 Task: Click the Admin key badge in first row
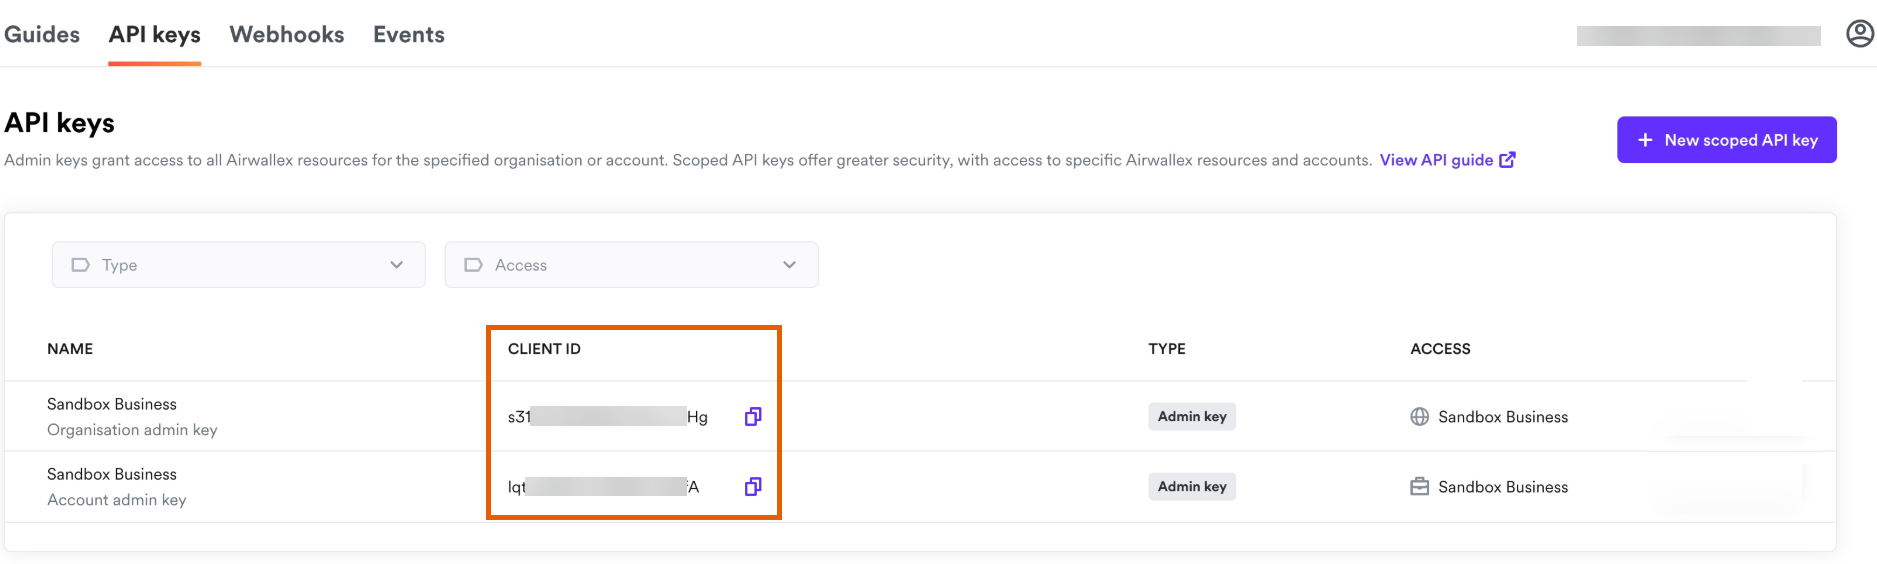click(x=1192, y=417)
